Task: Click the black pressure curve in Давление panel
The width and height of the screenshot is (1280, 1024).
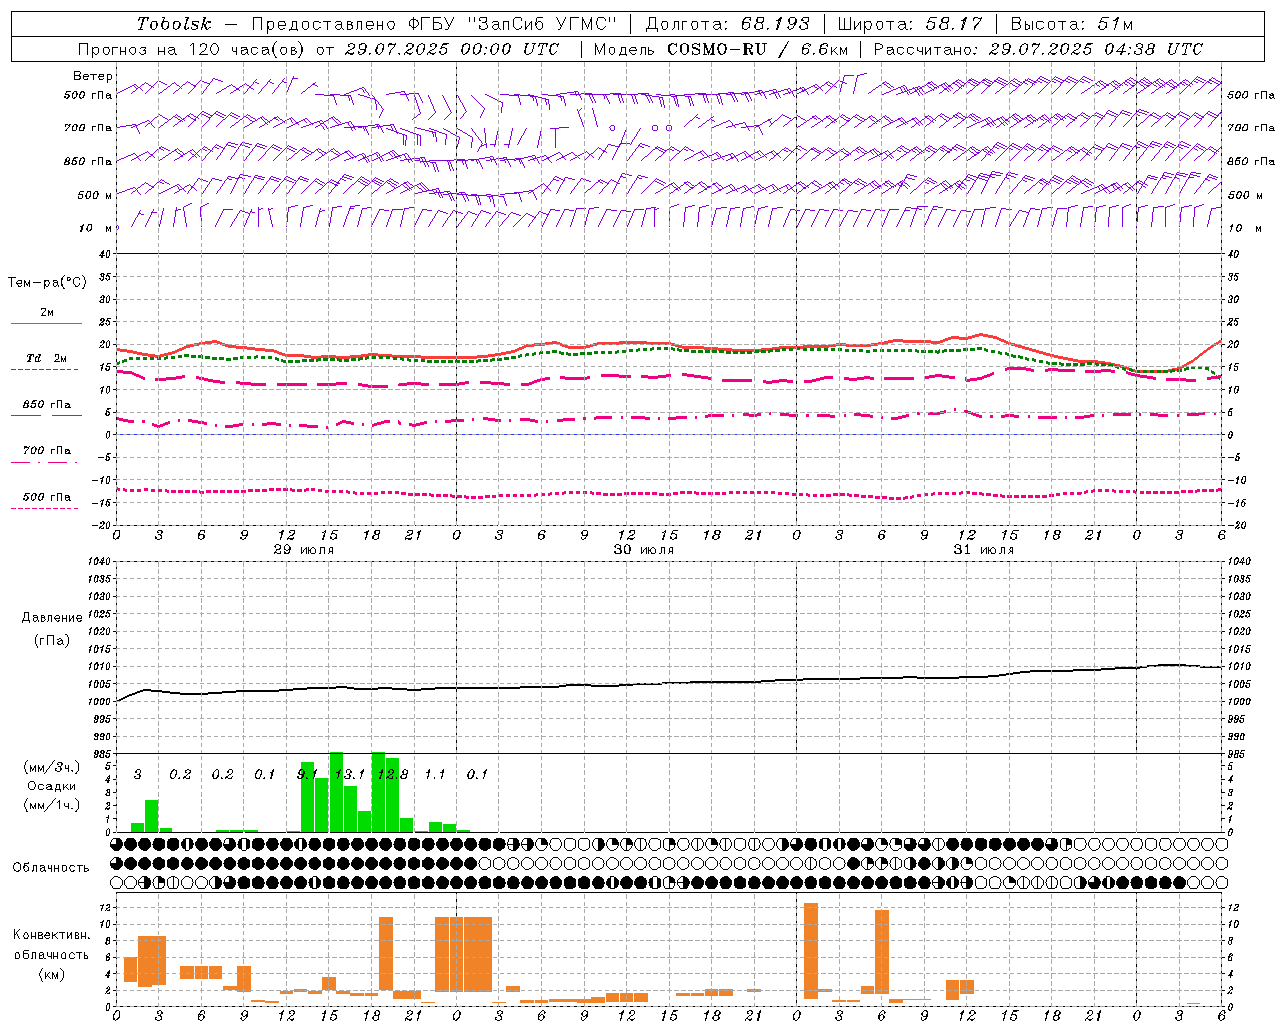Action: [x=670, y=684]
